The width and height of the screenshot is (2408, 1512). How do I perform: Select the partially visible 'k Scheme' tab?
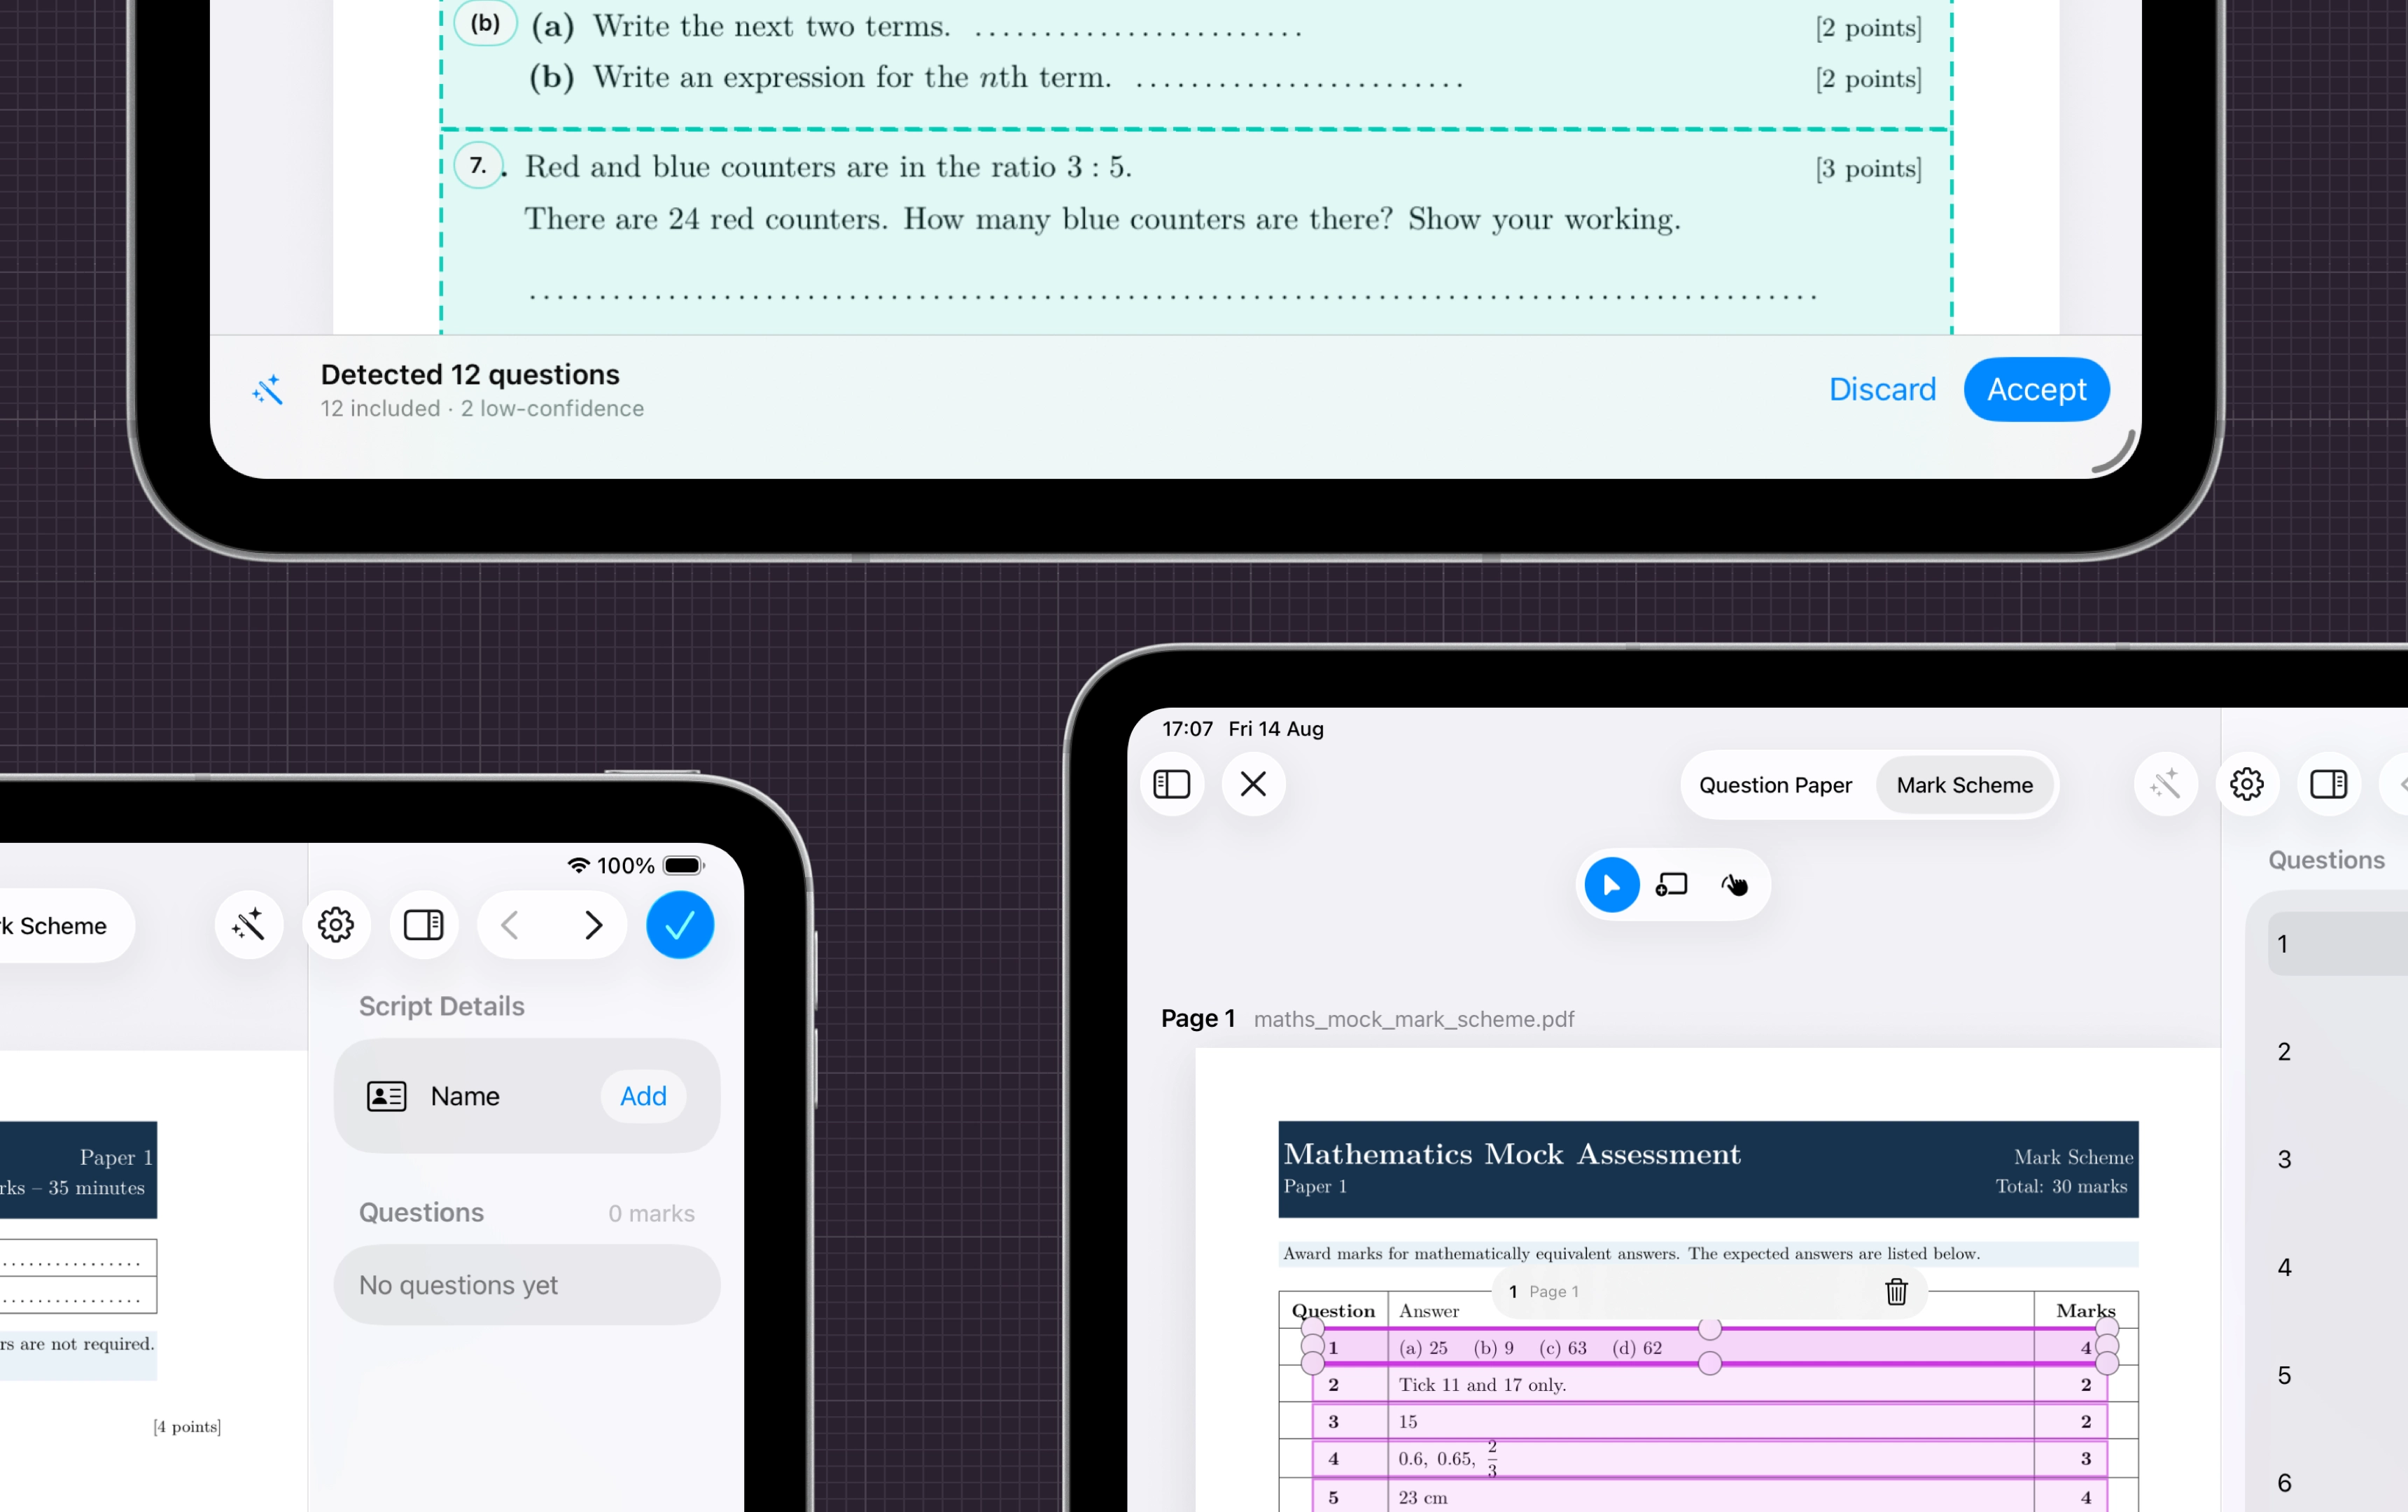[x=54, y=926]
